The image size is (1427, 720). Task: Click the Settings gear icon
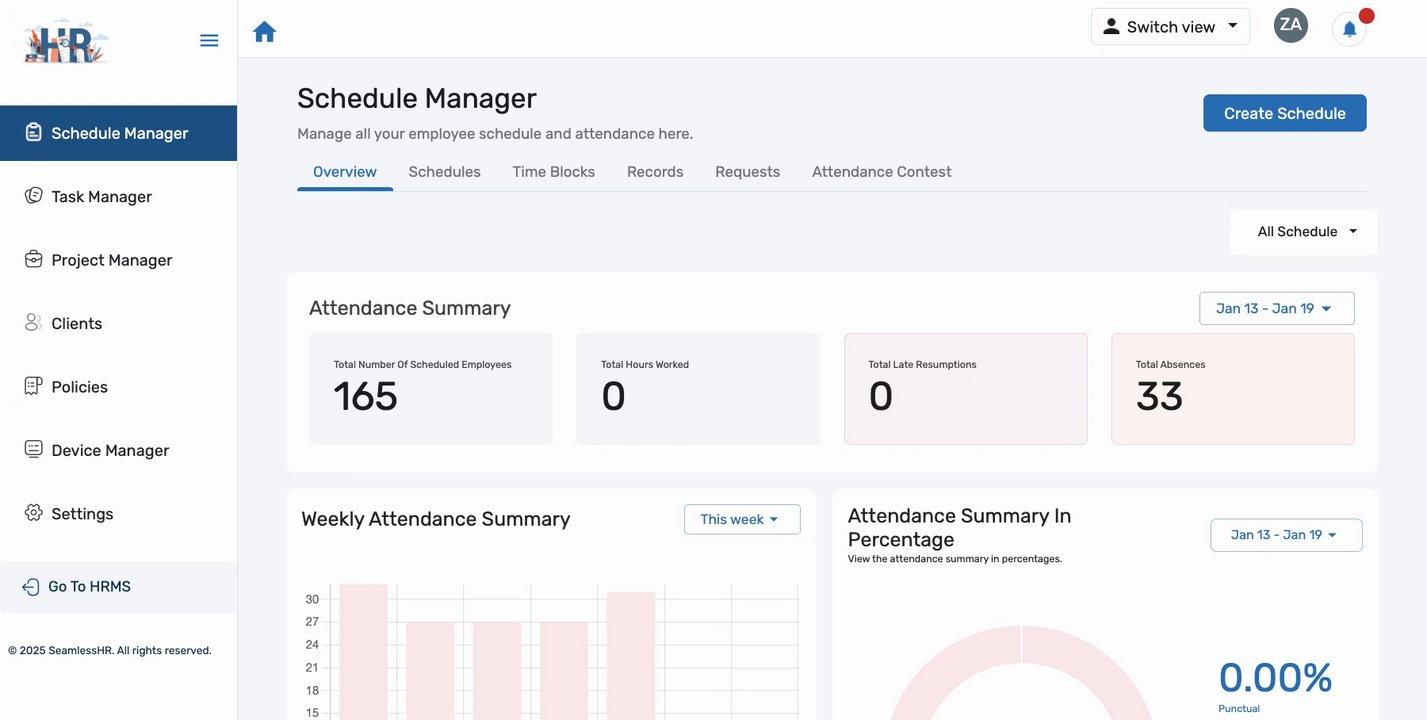tap(34, 513)
